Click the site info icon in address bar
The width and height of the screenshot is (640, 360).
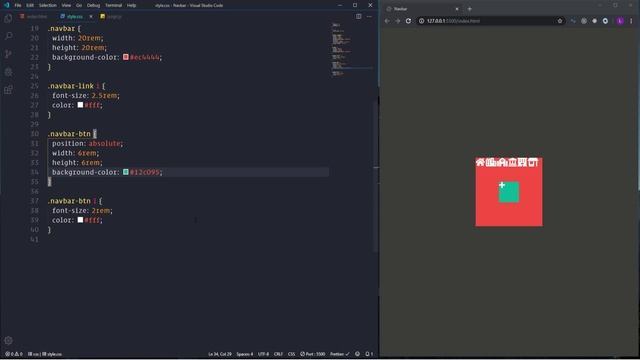tap(421, 21)
